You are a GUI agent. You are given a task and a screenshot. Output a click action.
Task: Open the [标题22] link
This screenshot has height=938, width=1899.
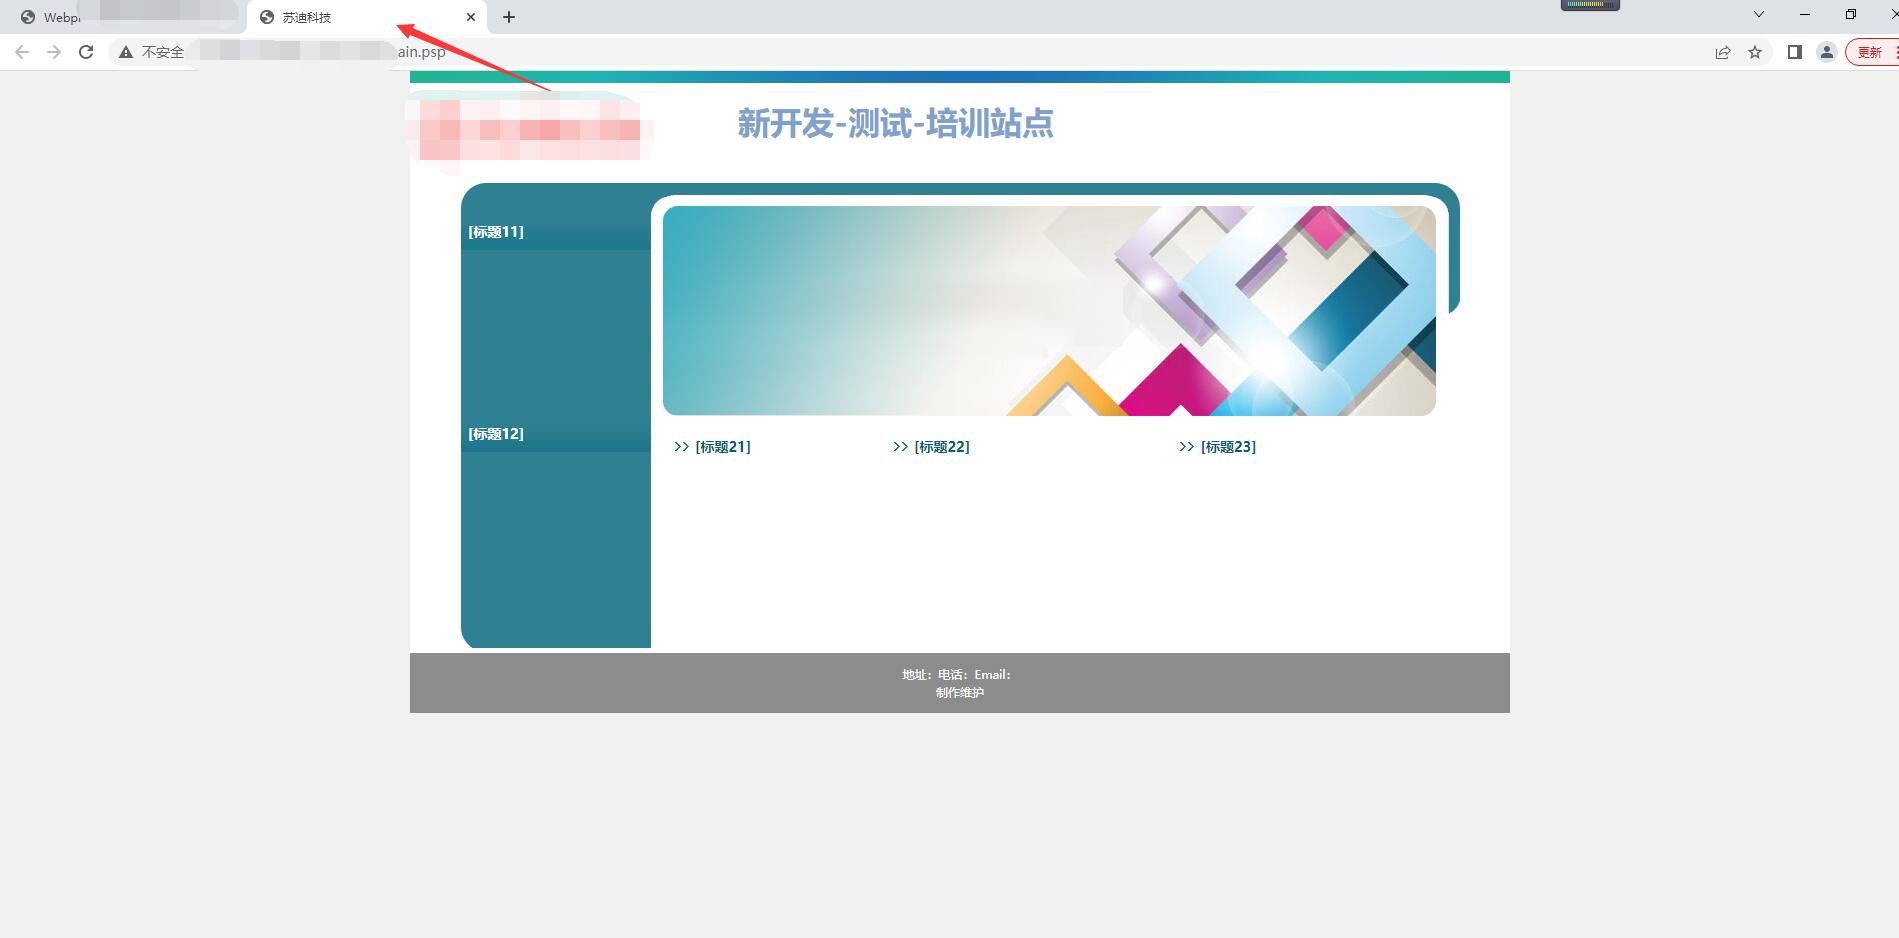coord(941,447)
